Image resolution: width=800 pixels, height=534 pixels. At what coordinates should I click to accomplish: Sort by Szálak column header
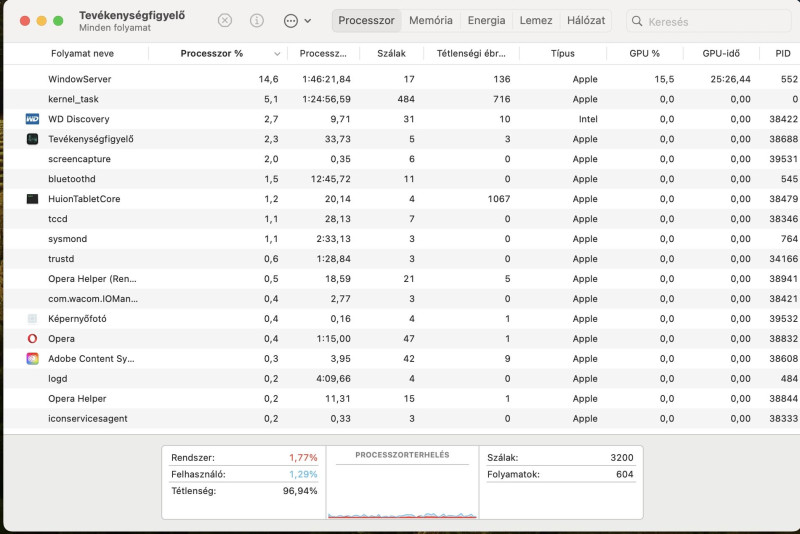(391, 54)
